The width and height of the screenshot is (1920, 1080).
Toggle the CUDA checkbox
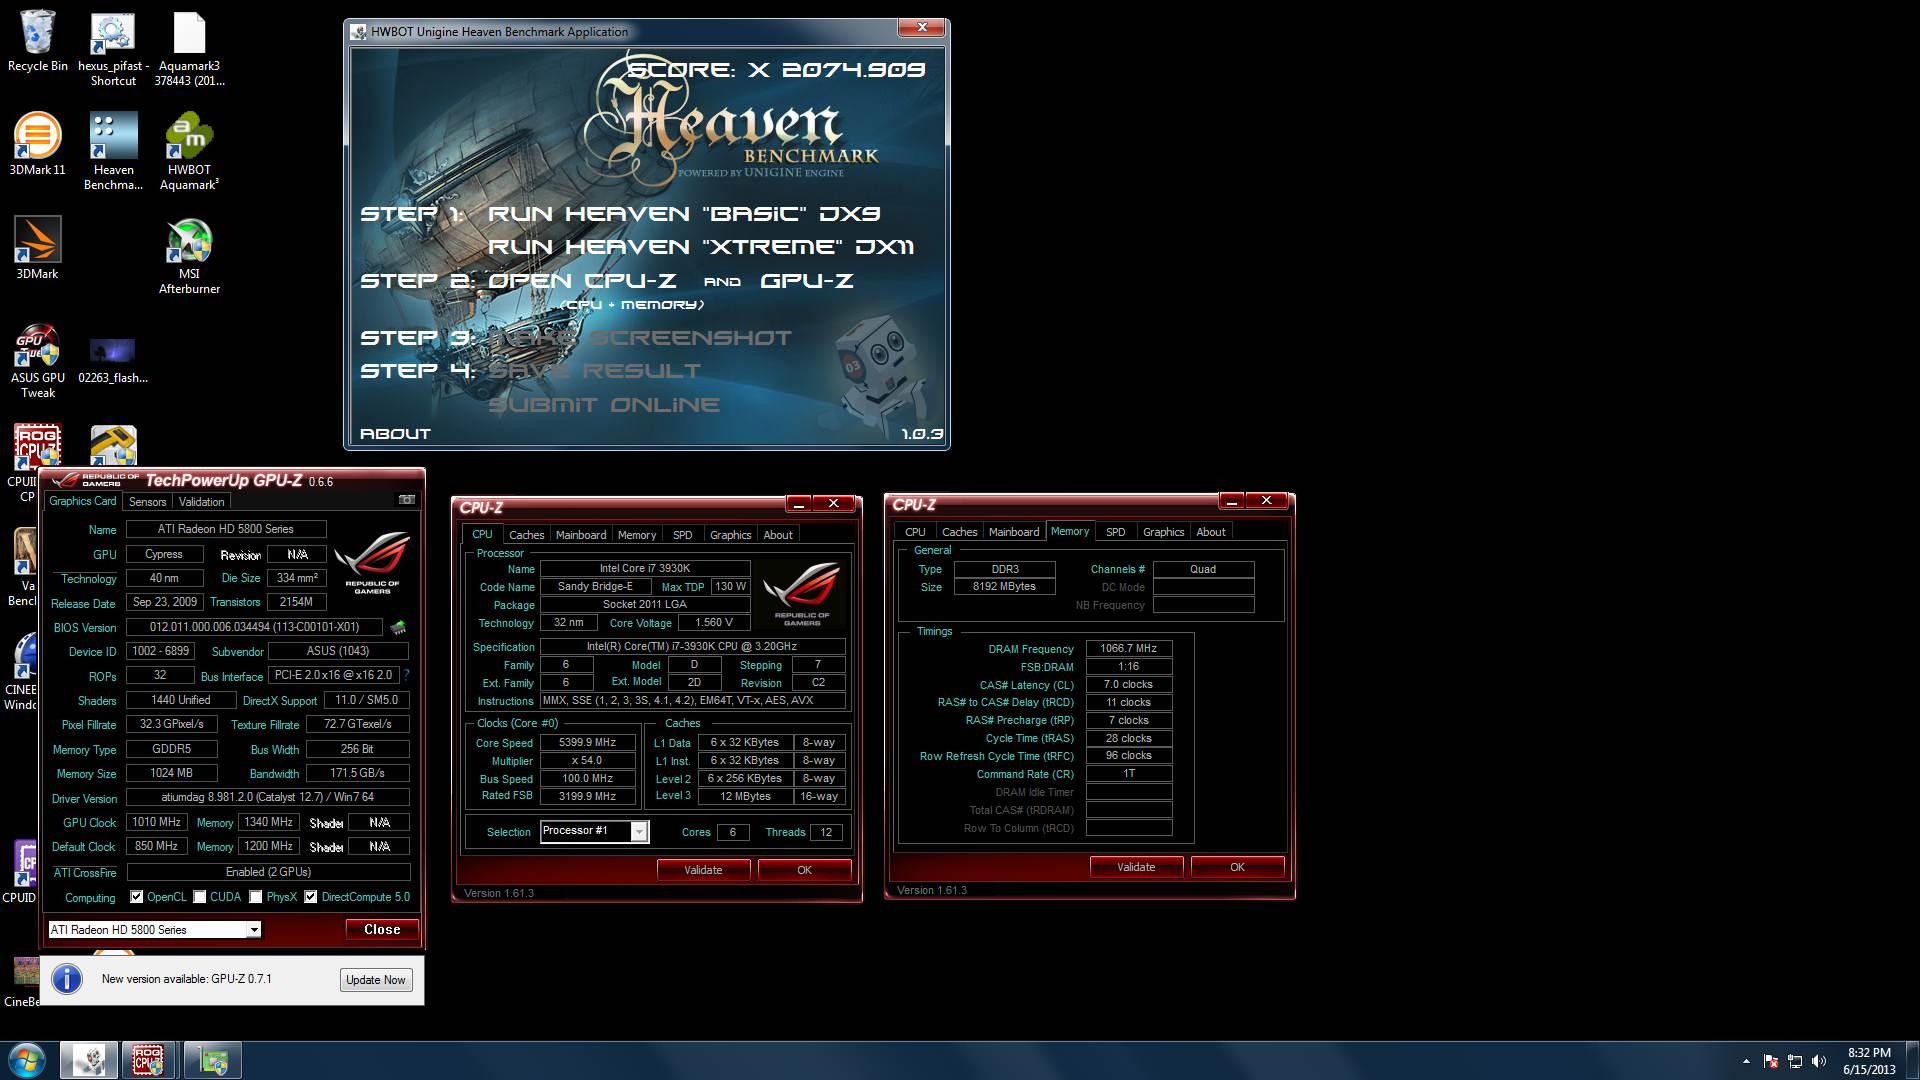pyautogui.click(x=200, y=897)
